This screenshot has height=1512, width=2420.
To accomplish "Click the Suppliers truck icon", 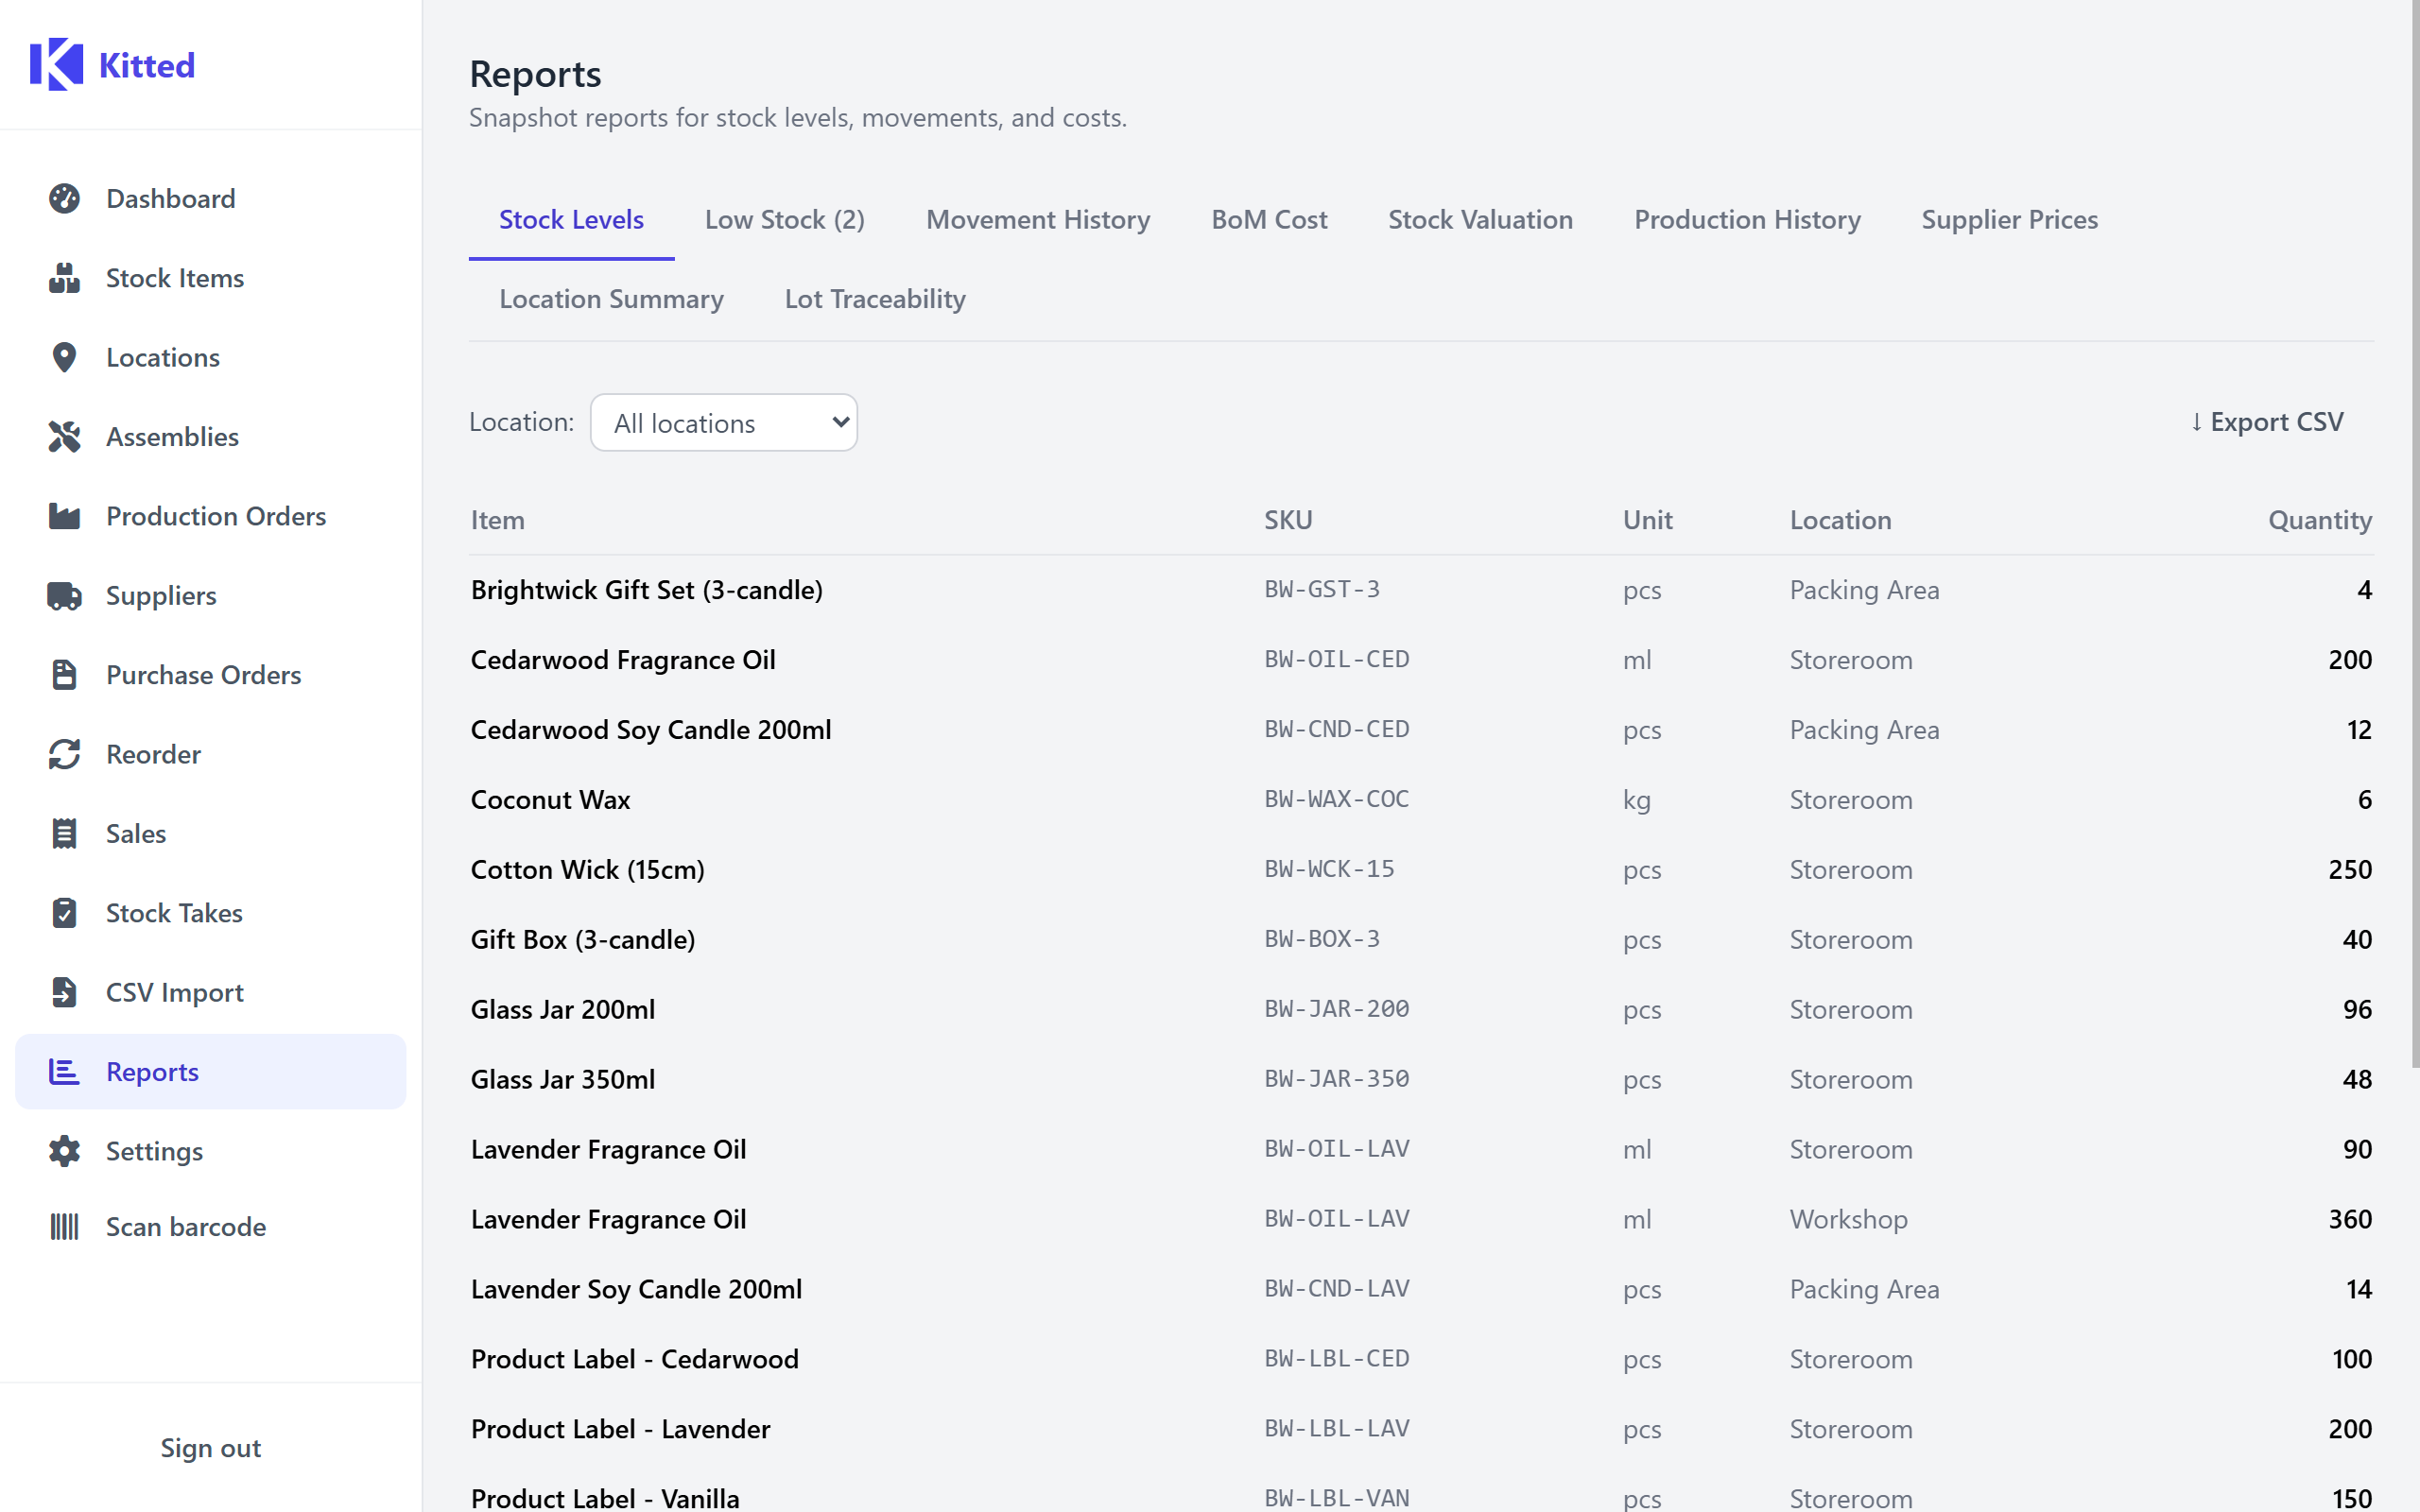I will click(x=64, y=596).
